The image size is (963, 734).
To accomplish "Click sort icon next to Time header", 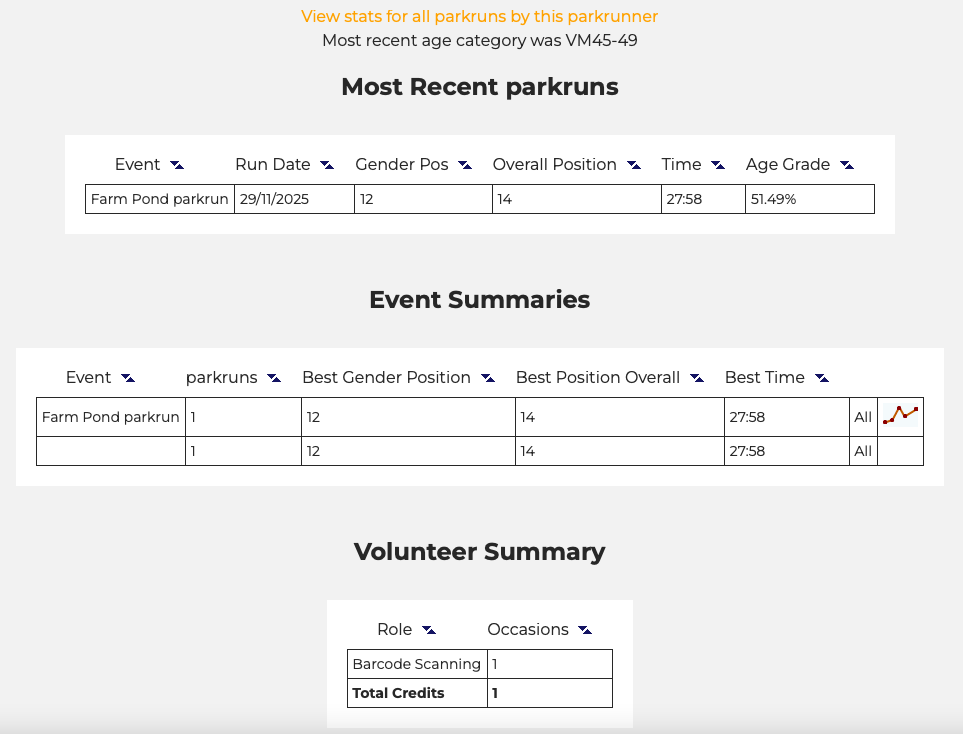I will click(718, 165).
